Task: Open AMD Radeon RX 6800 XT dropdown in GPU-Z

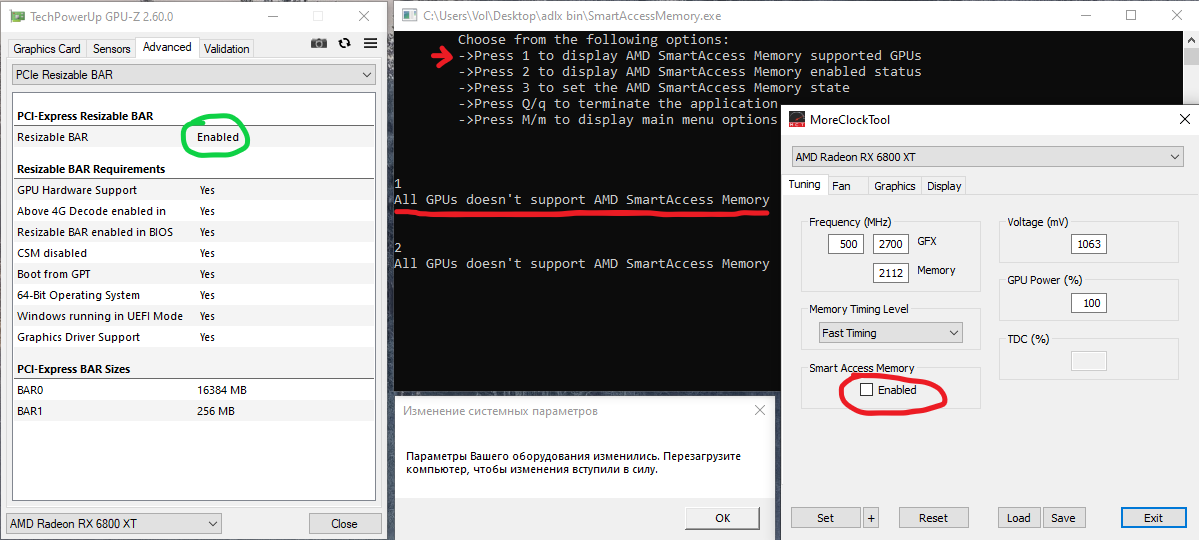Action: (114, 524)
